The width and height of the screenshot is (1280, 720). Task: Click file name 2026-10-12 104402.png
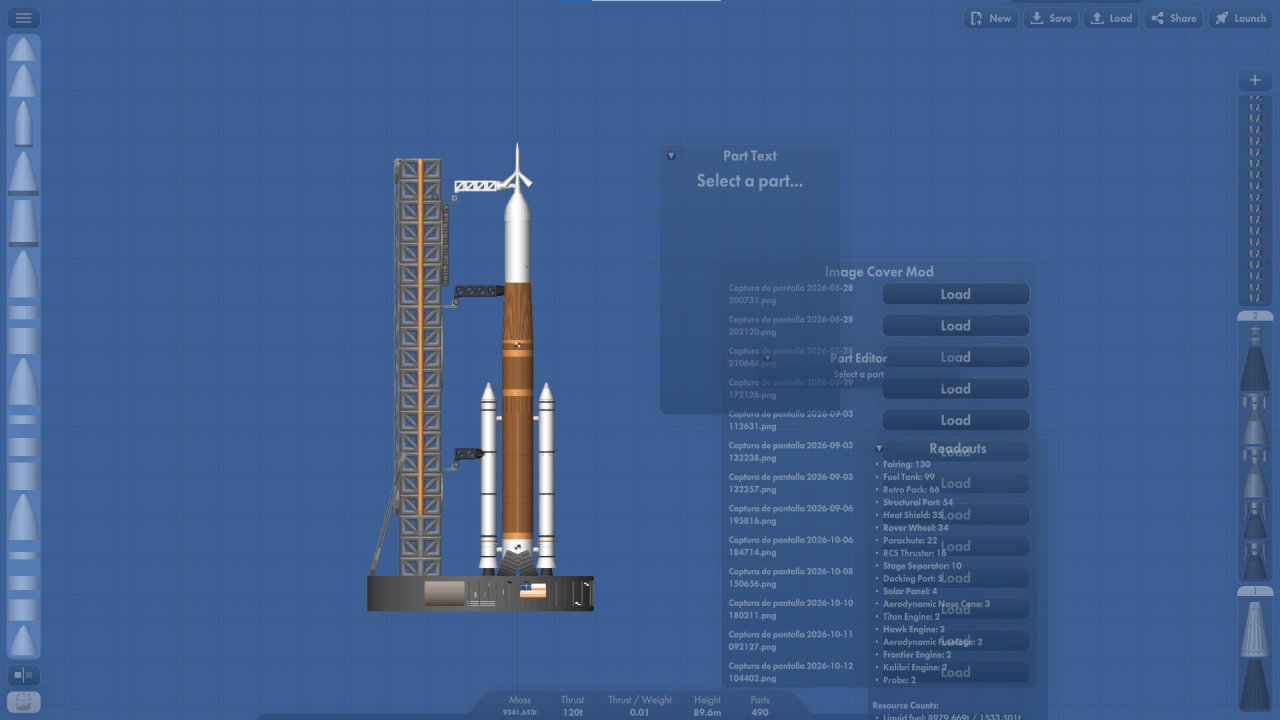tap(790, 672)
